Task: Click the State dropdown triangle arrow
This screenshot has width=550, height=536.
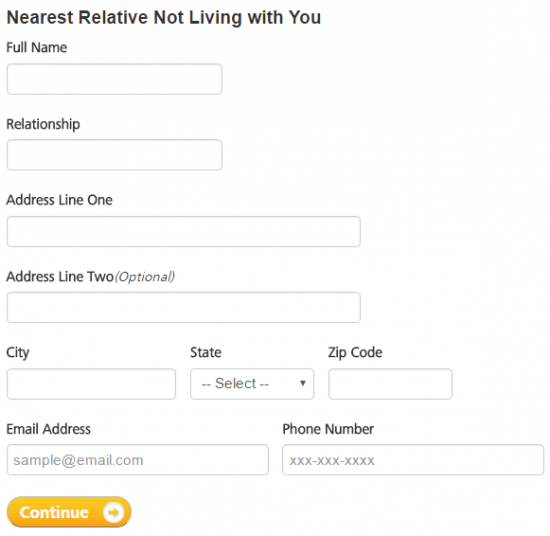Action: [303, 383]
